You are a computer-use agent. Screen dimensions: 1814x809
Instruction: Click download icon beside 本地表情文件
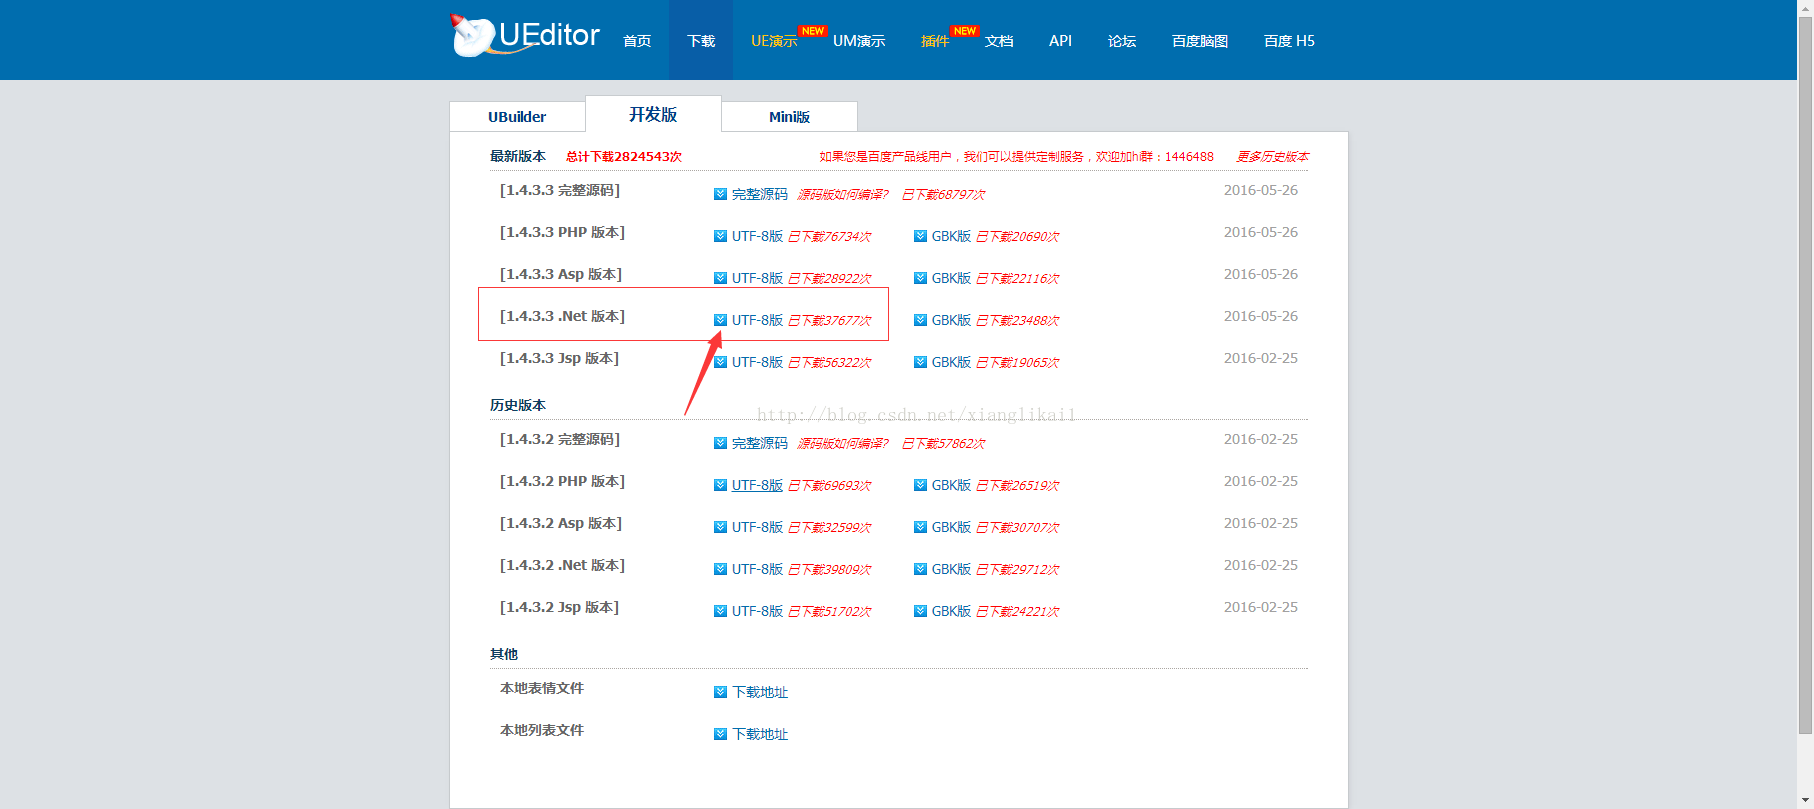[720, 692]
